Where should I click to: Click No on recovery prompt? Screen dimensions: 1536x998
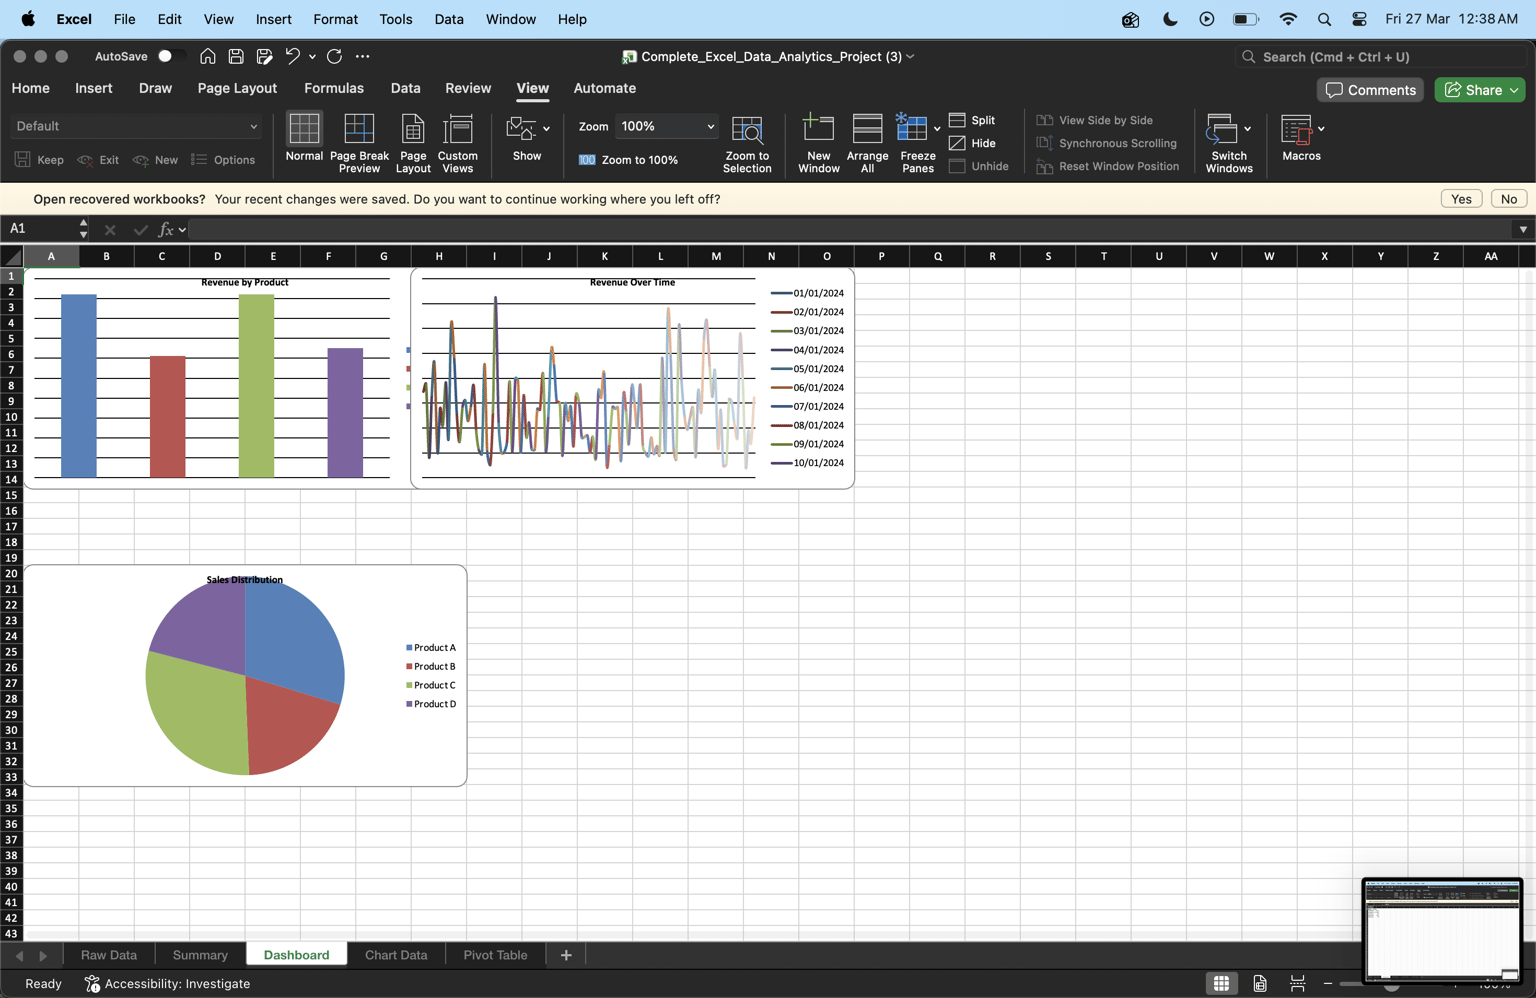1508,199
